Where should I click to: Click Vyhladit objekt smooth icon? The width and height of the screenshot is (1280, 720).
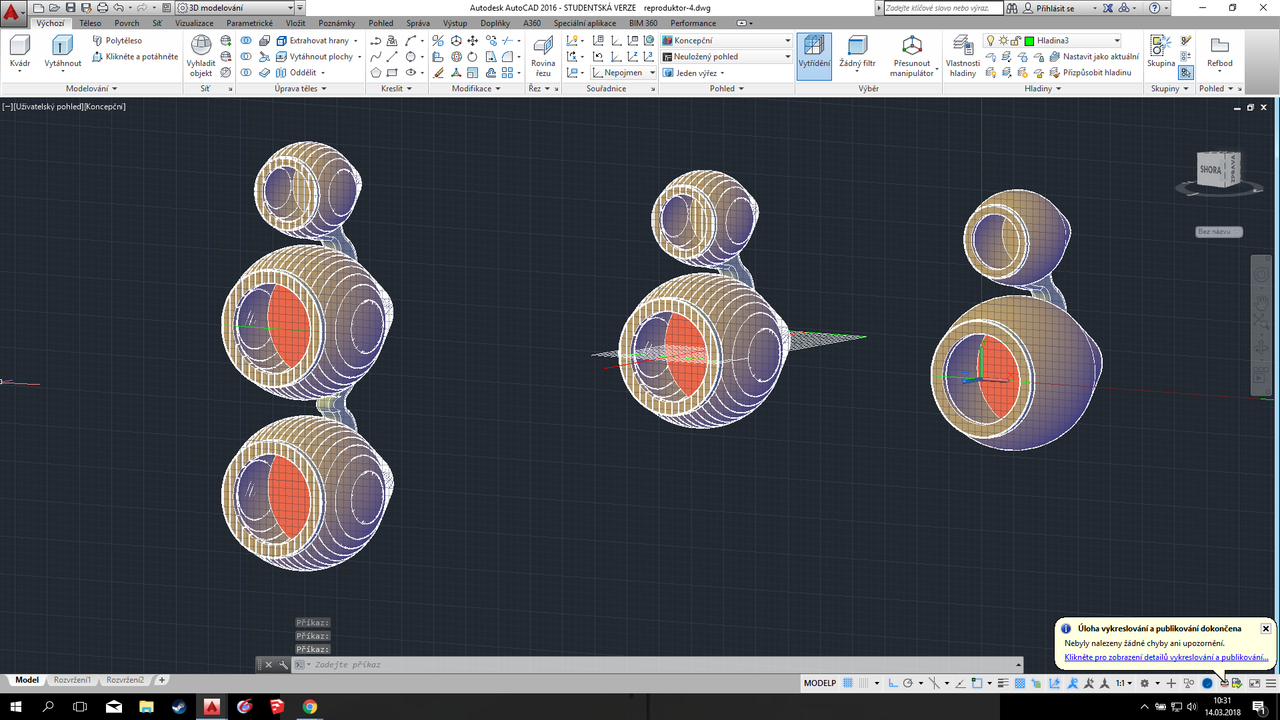[201, 55]
